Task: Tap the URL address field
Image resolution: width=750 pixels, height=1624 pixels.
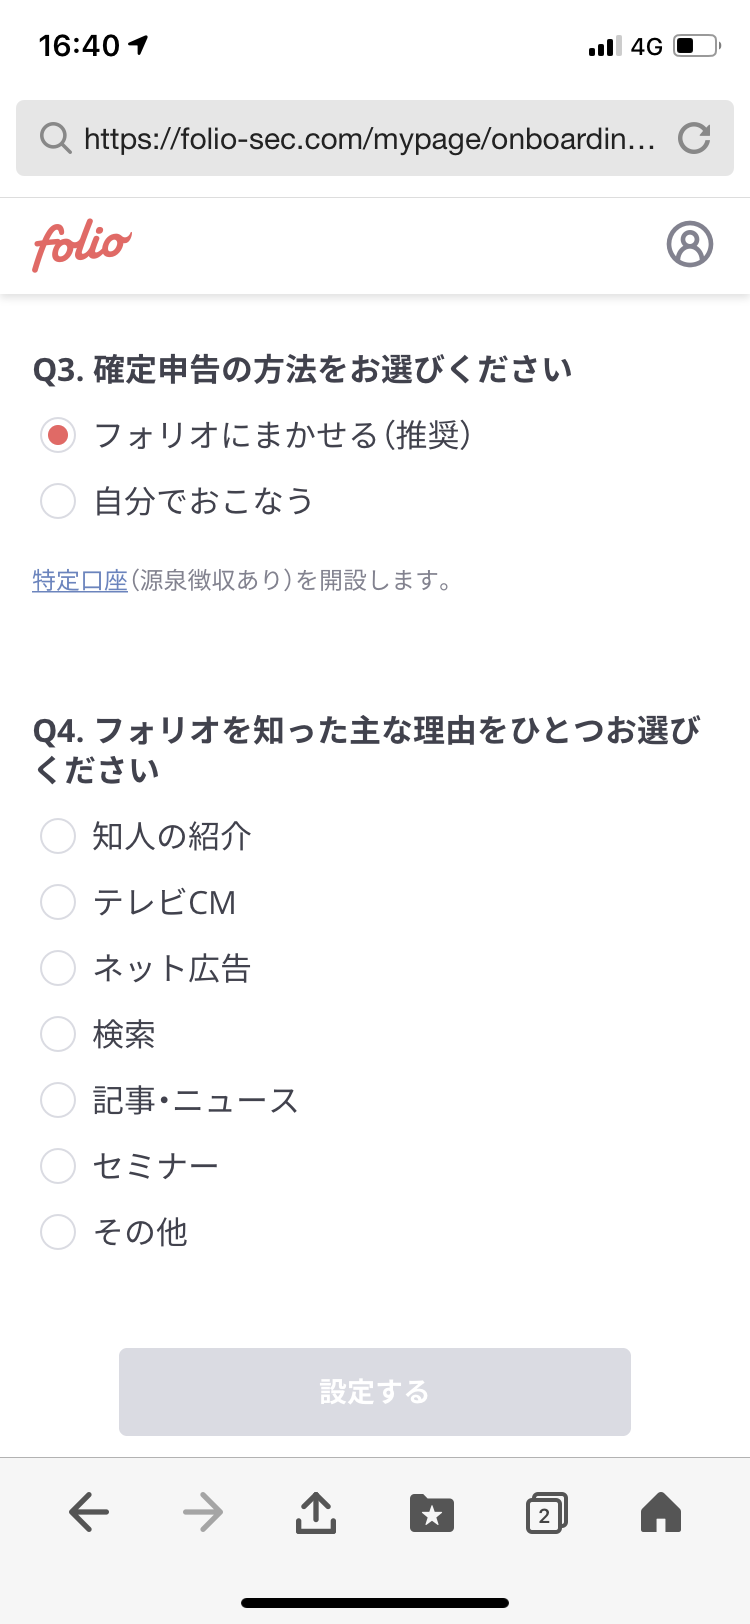Action: point(370,138)
